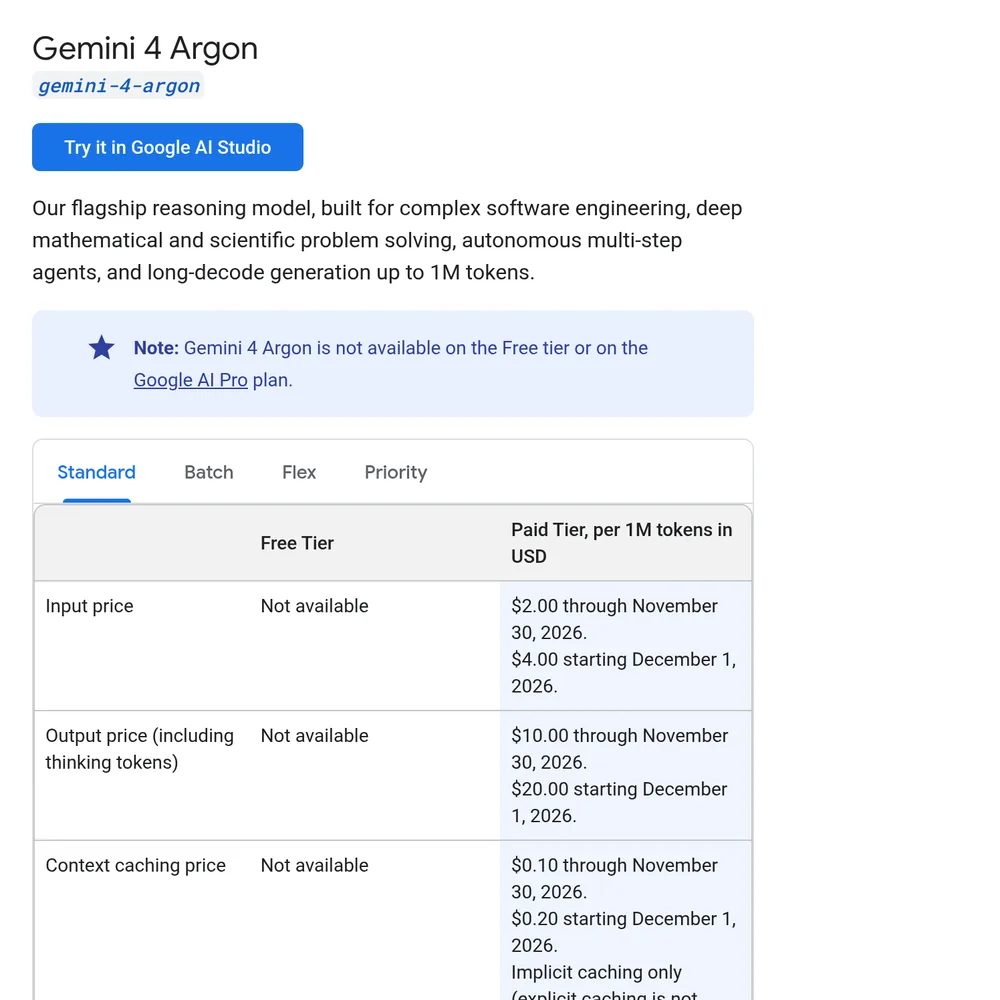Click the Free Tier column header

(x=297, y=543)
